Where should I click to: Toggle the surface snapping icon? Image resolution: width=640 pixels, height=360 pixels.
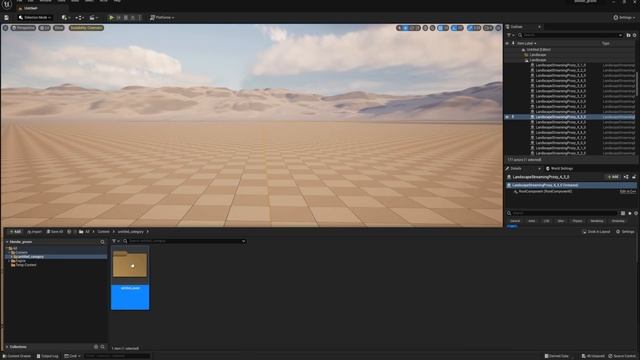tap(432, 28)
